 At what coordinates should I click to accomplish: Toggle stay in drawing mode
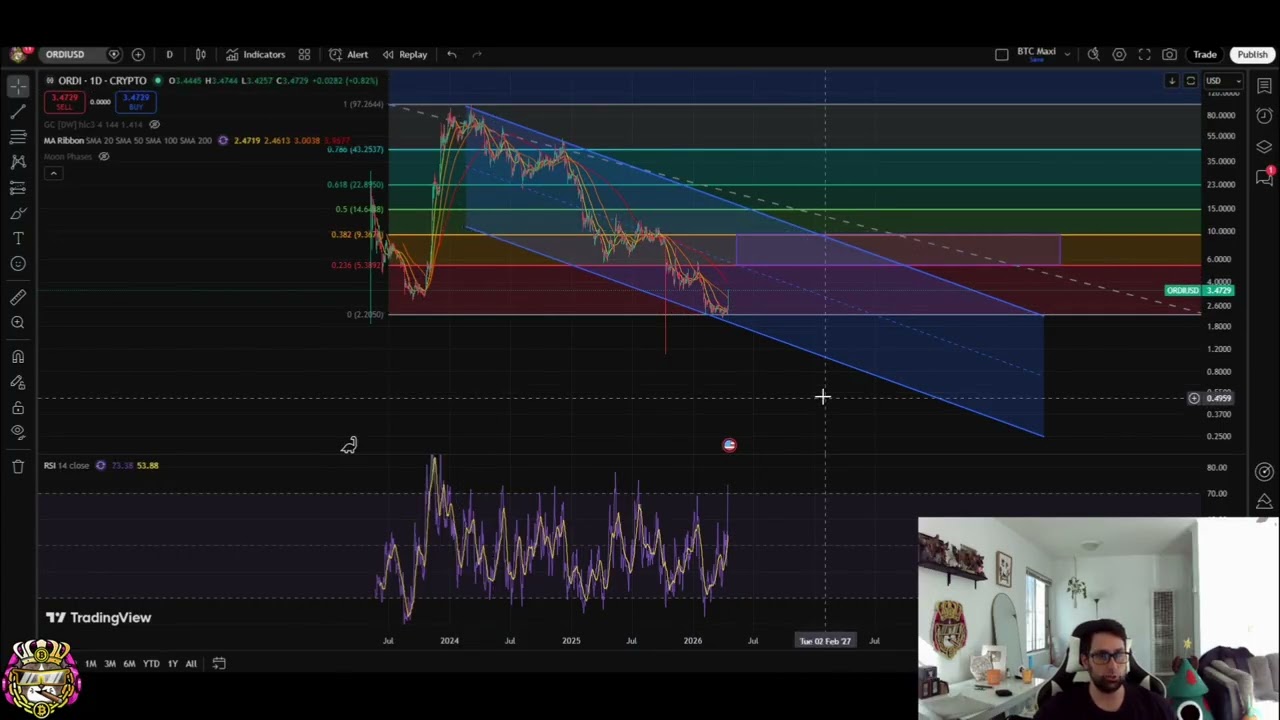click(x=18, y=382)
